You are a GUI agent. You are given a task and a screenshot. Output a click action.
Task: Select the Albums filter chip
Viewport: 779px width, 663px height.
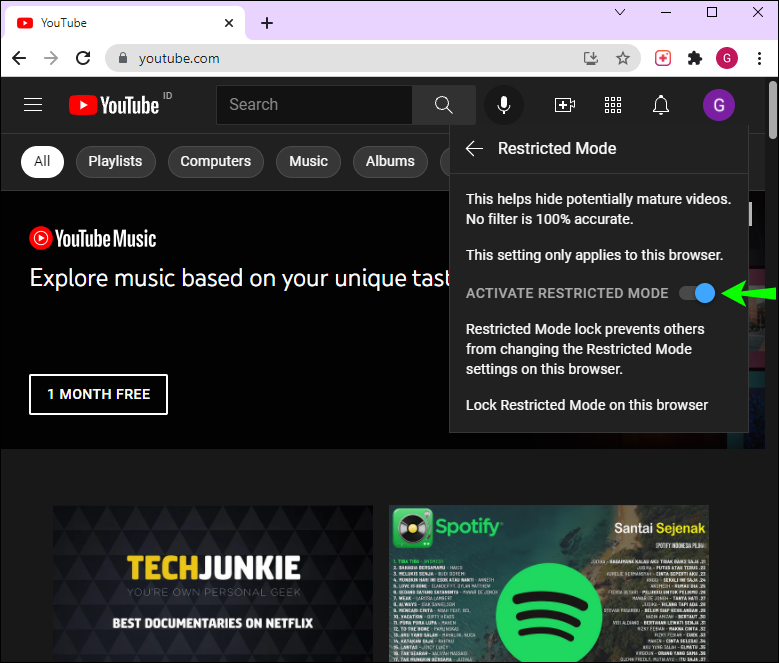[x=390, y=161]
